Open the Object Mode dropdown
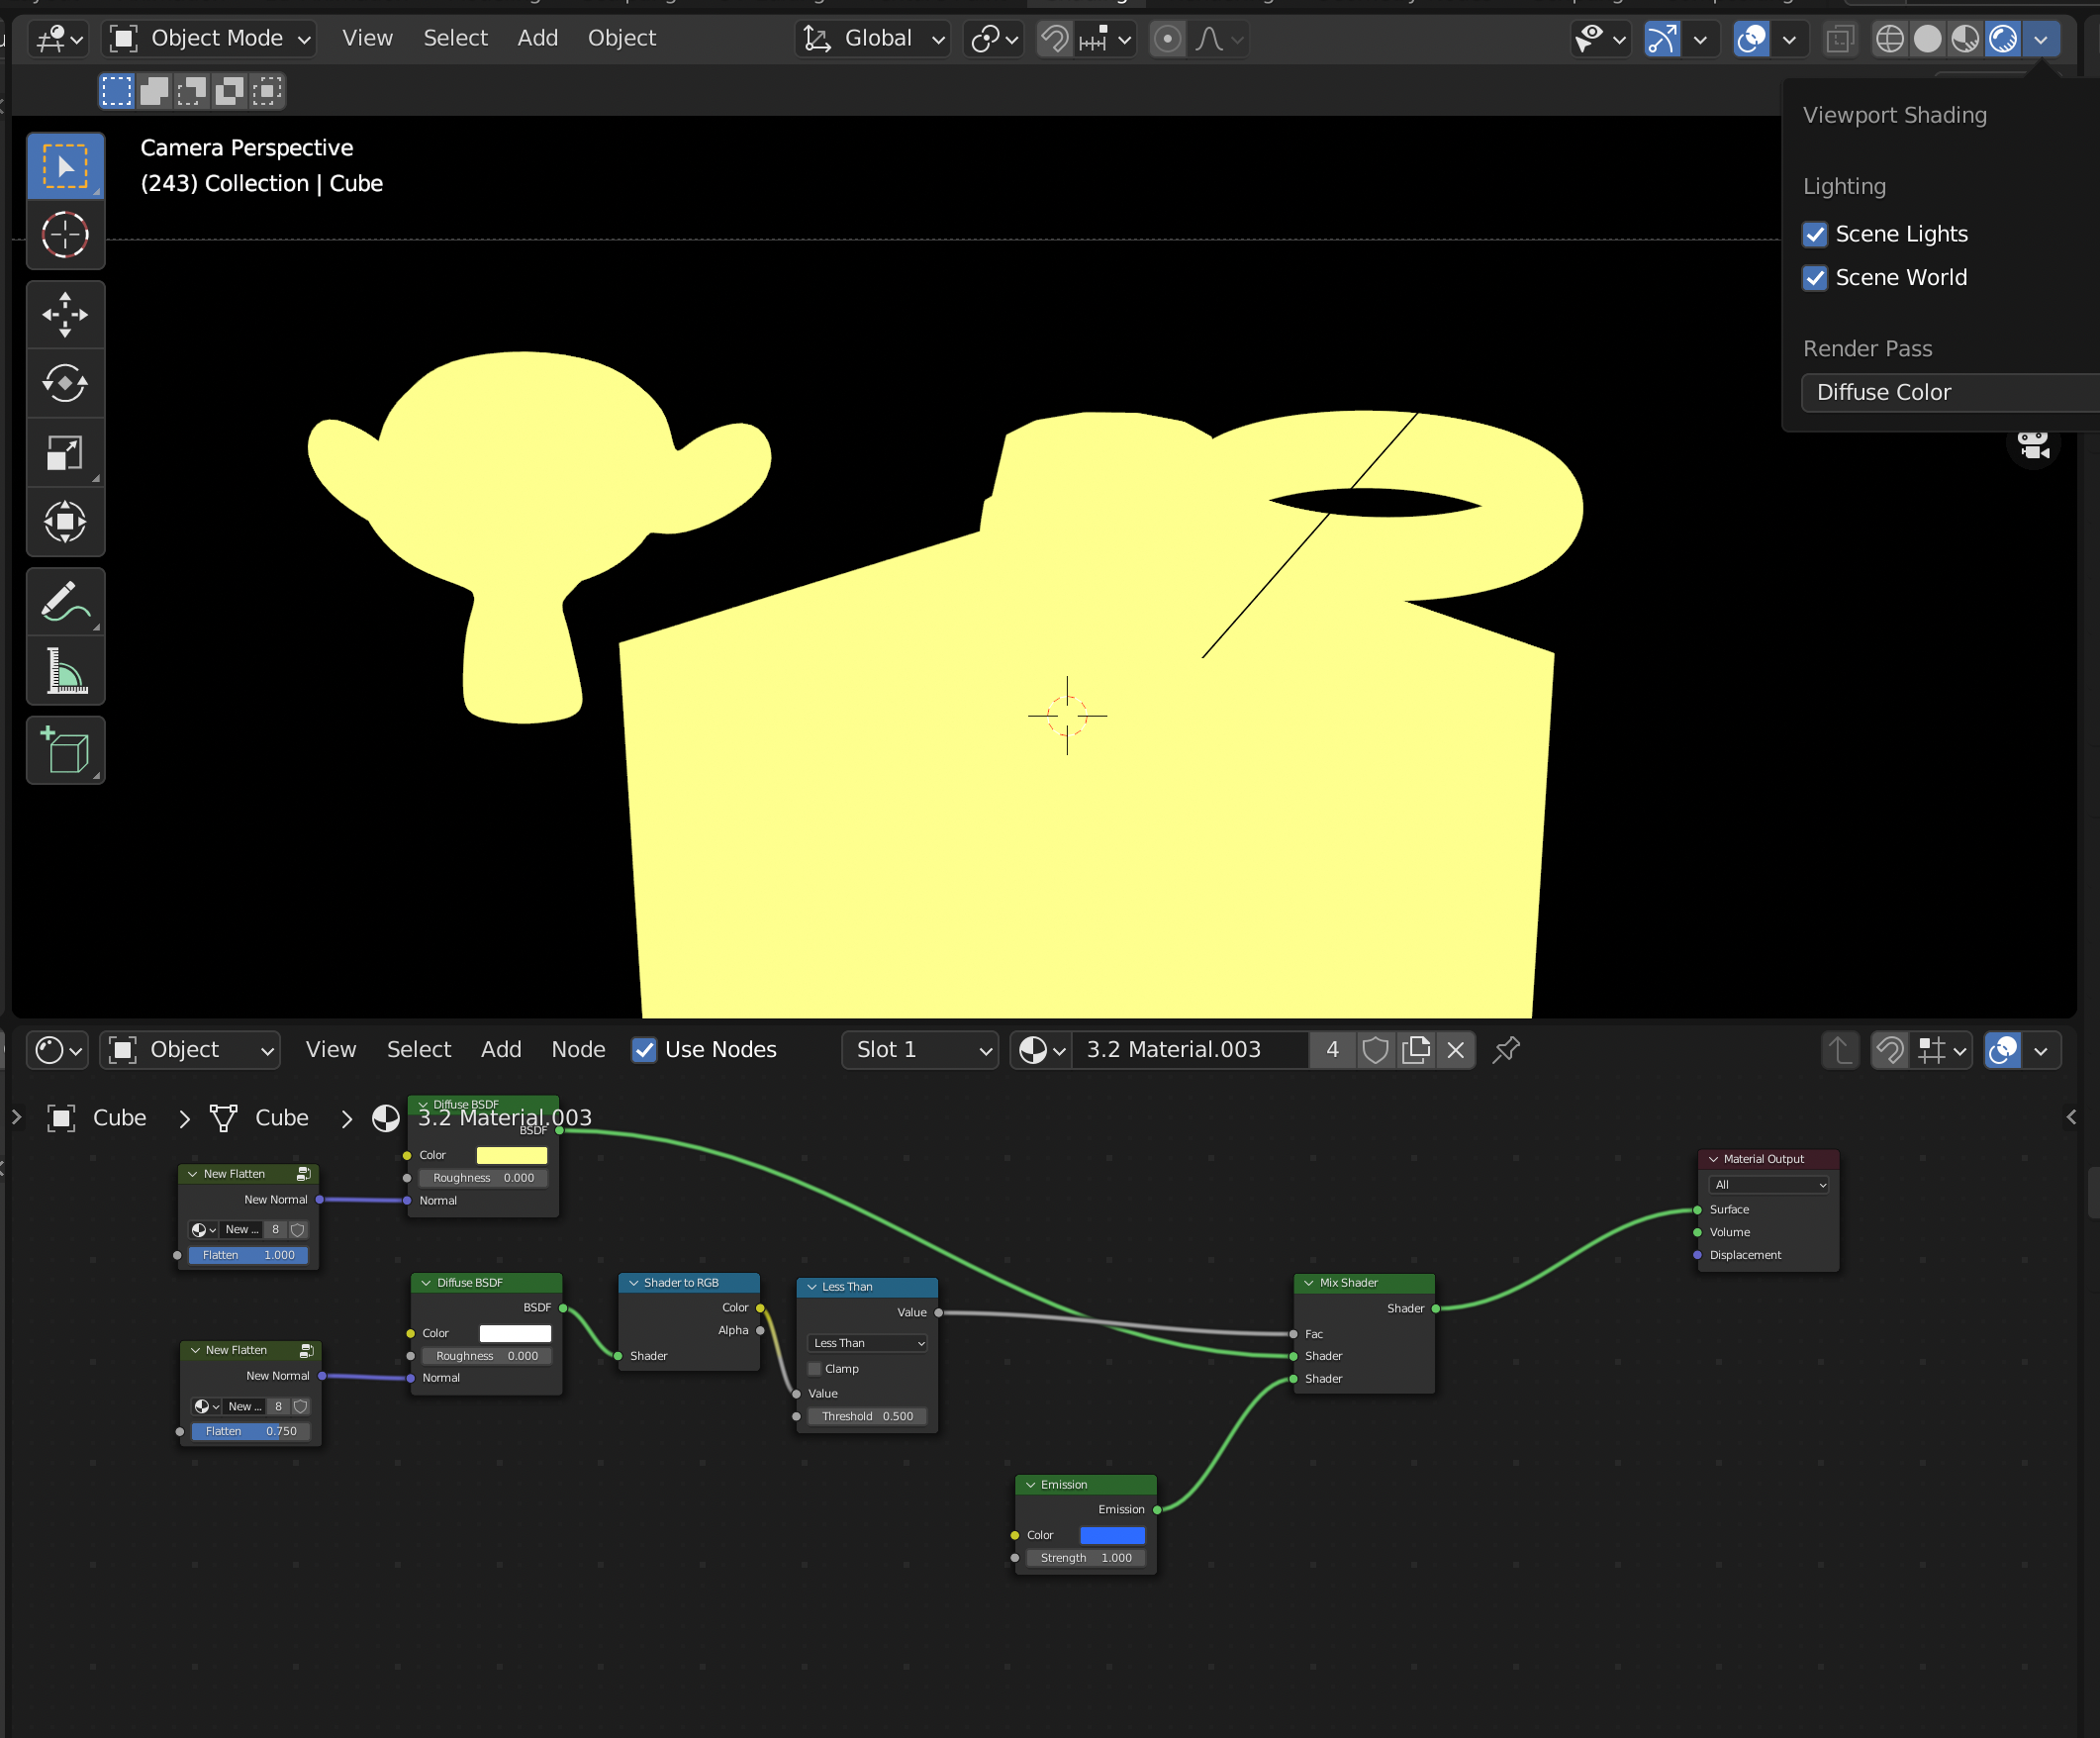This screenshot has height=1738, width=2100. [210, 39]
